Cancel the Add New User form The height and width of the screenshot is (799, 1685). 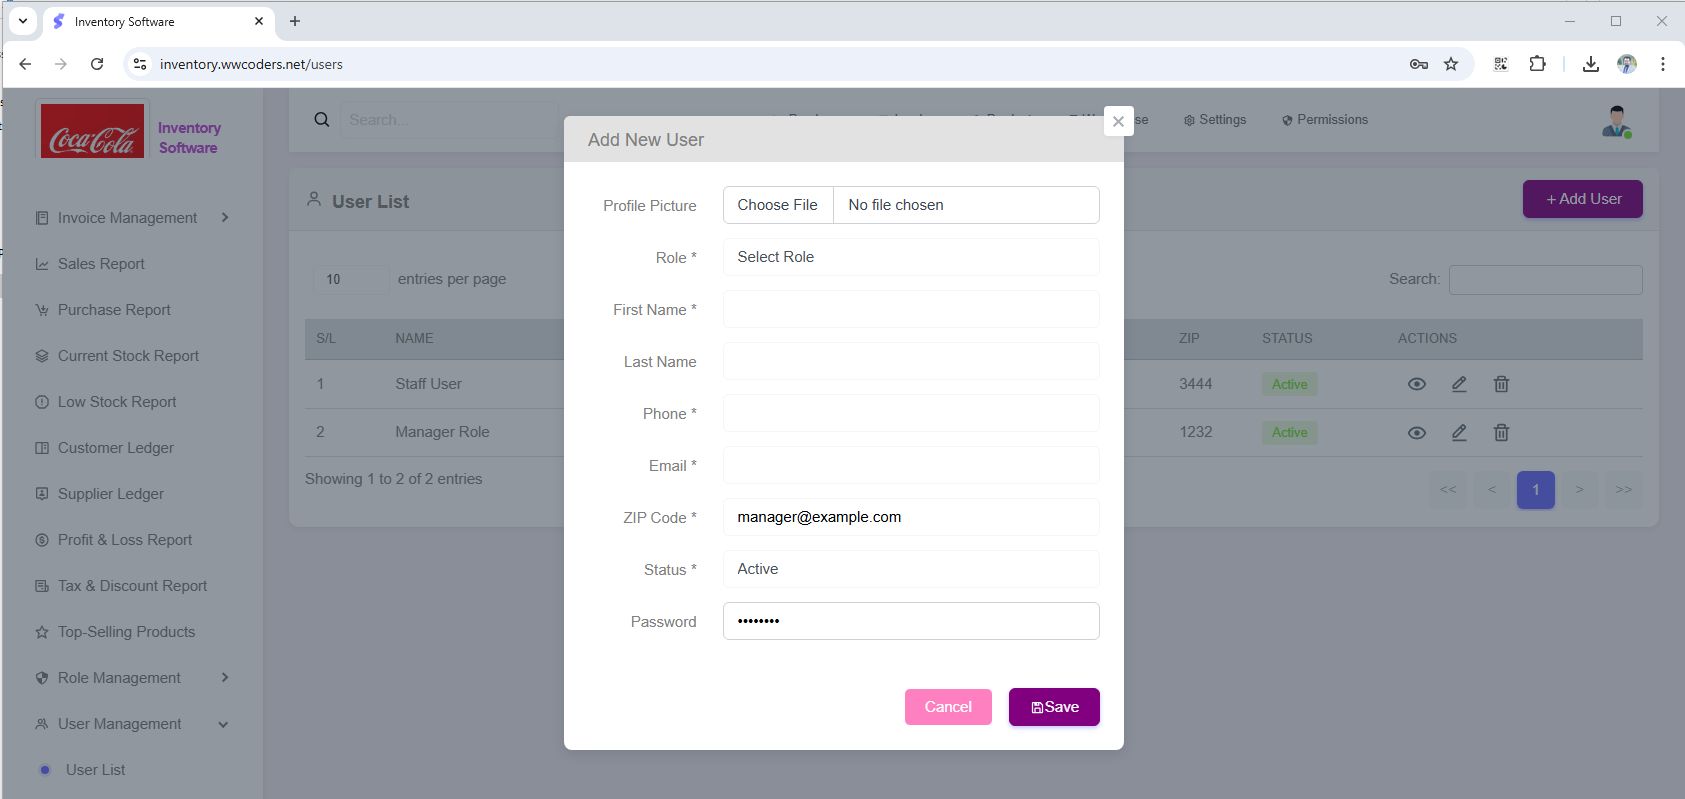(948, 707)
